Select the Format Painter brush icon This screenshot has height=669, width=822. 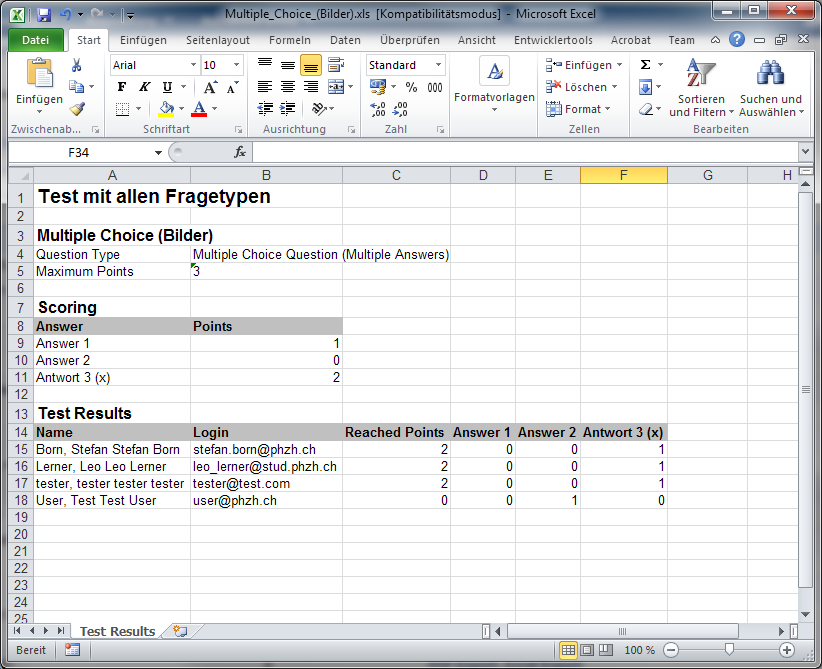tap(77, 109)
